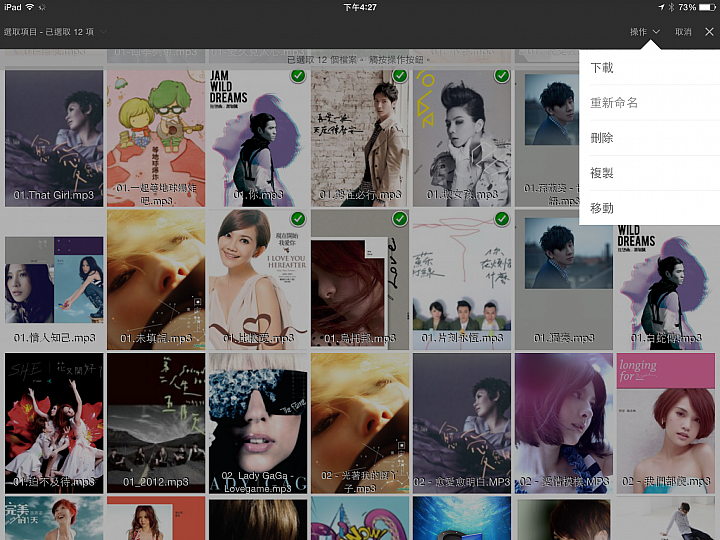This screenshot has width=720, height=540.
Task: Toggle the checkmark on 01.壞女孩.mp3
Action: [x=502, y=76]
